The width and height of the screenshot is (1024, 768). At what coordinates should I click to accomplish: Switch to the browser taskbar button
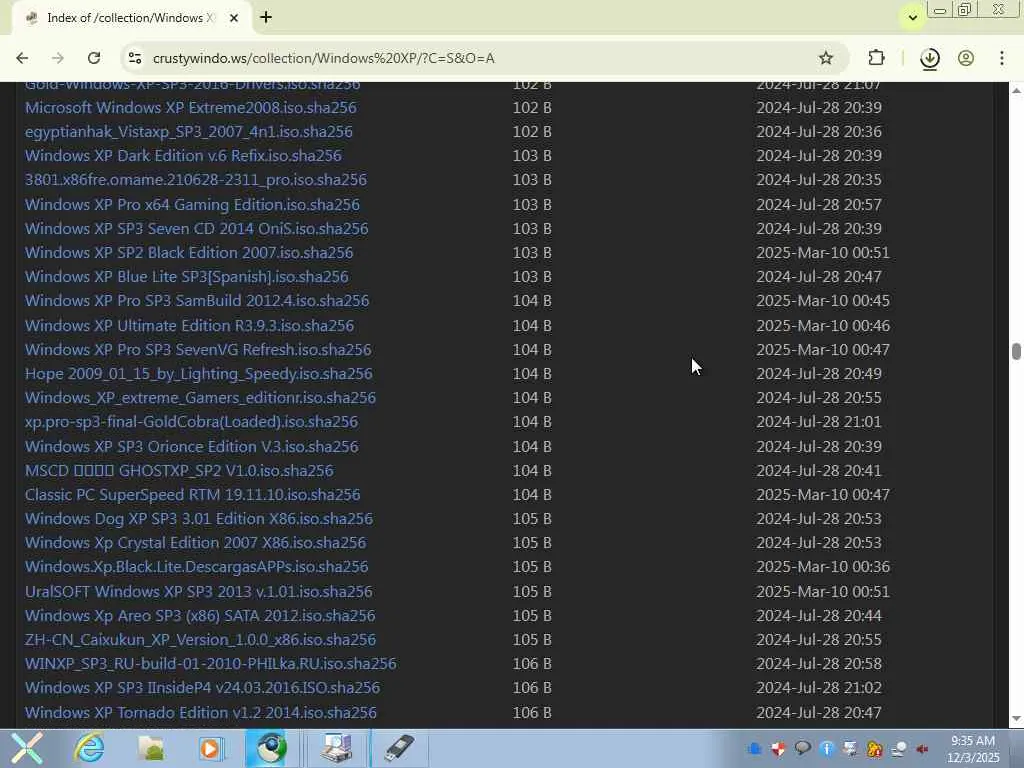pos(271,748)
